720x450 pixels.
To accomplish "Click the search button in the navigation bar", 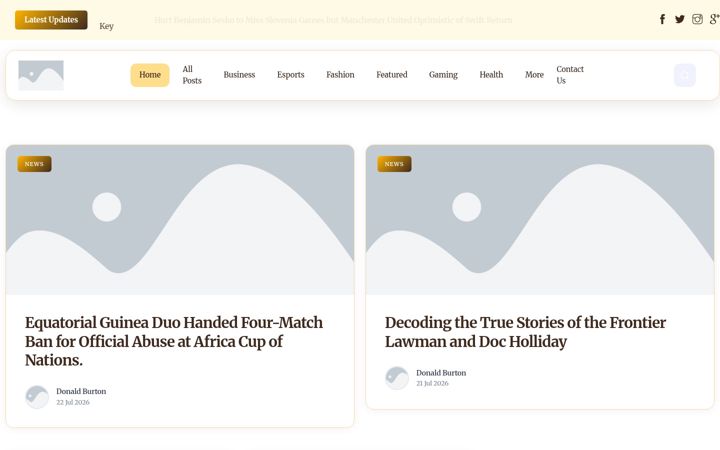I will (x=685, y=75).
